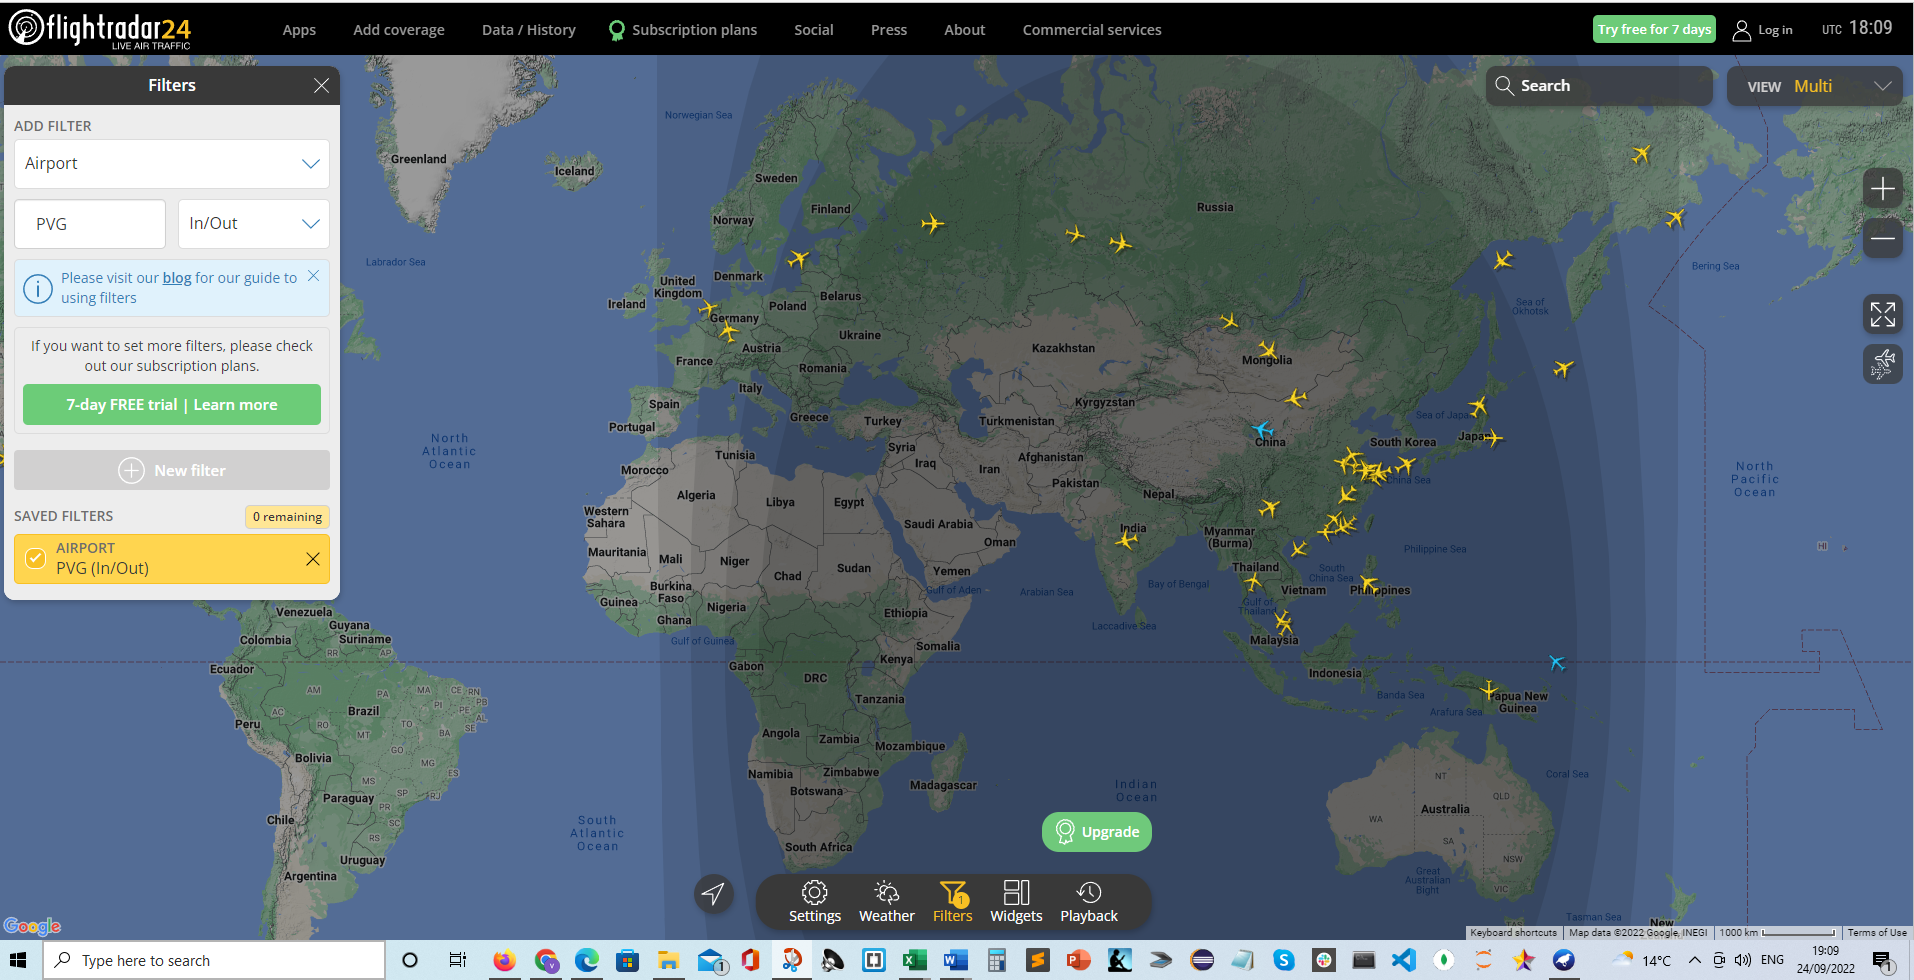
Task: Close the Filters panel
Action: (x=321, y=86)
